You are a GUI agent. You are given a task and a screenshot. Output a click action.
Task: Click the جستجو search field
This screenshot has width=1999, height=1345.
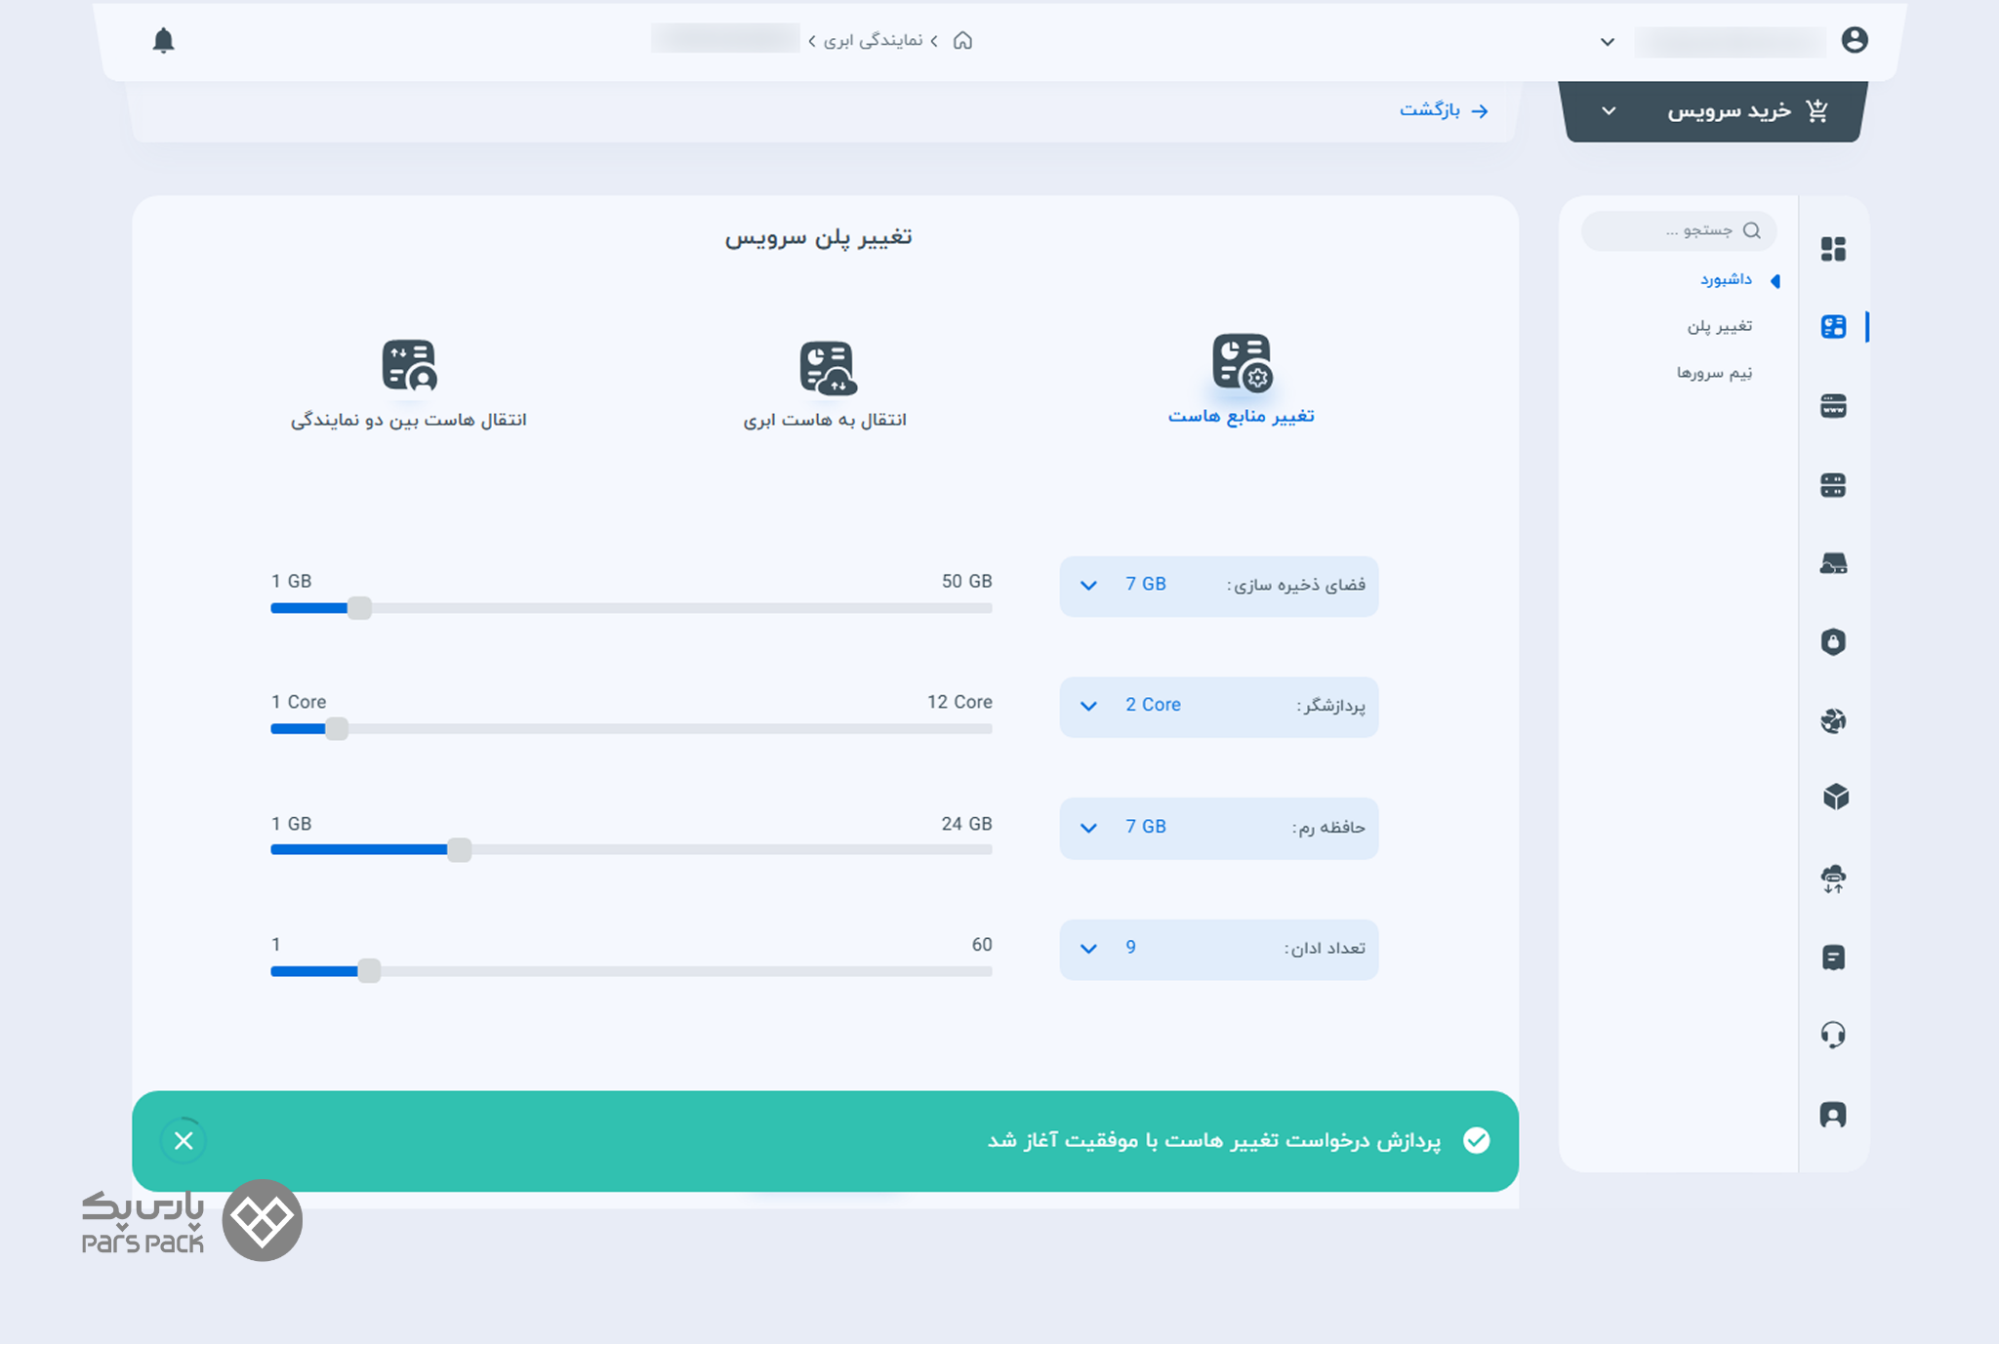1680,231
